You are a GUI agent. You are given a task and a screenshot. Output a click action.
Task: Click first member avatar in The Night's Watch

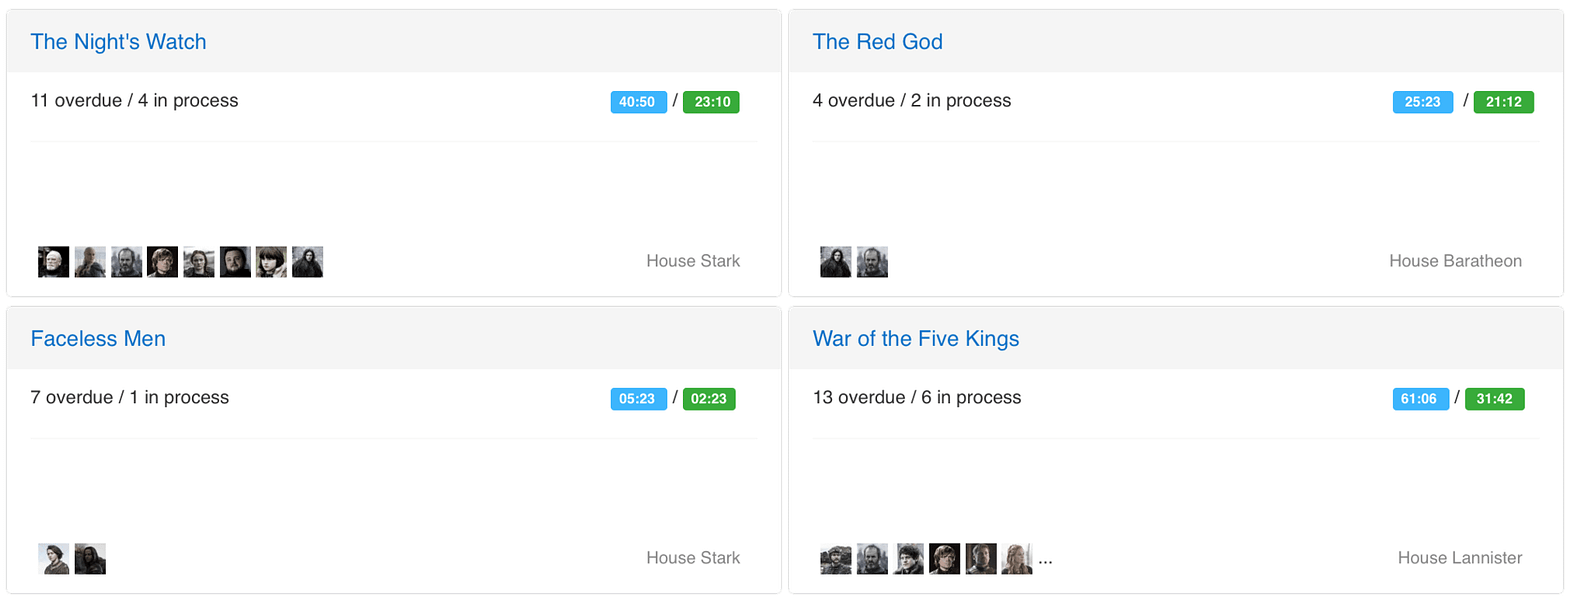coord(54,262)
